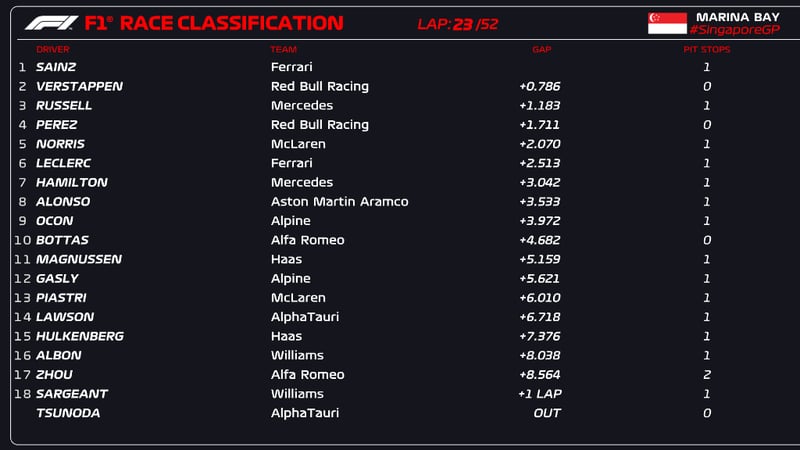
Task: Click SARGEANT's +1 LAP gap
Action: (540, 394)
